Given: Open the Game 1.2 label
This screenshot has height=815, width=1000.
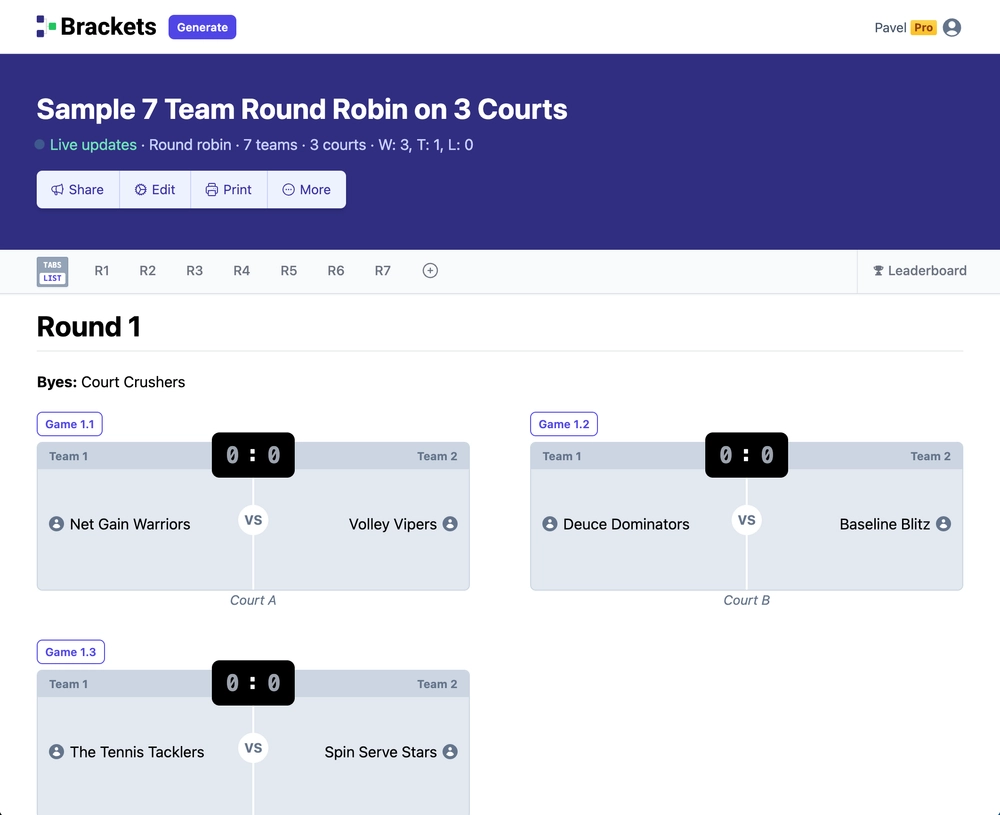Looking at the screenshot, I should pos(564,424).
